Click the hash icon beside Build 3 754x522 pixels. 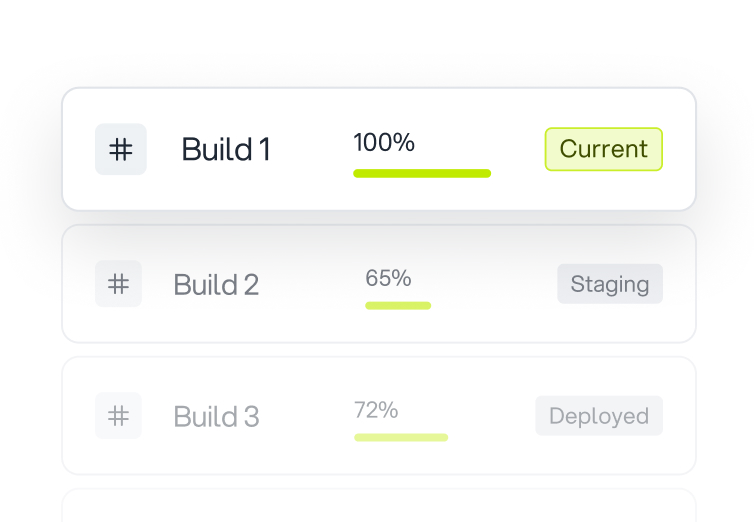(118, 416)
